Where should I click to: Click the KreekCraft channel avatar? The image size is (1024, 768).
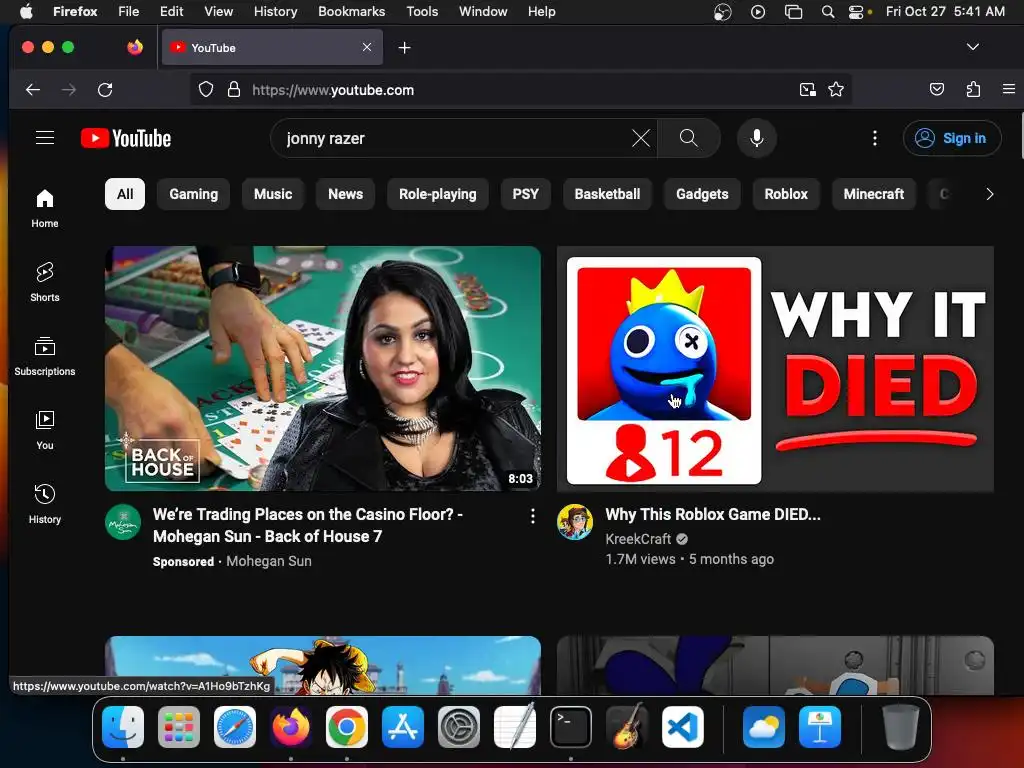pyautogui.click(x=575, y=522)
